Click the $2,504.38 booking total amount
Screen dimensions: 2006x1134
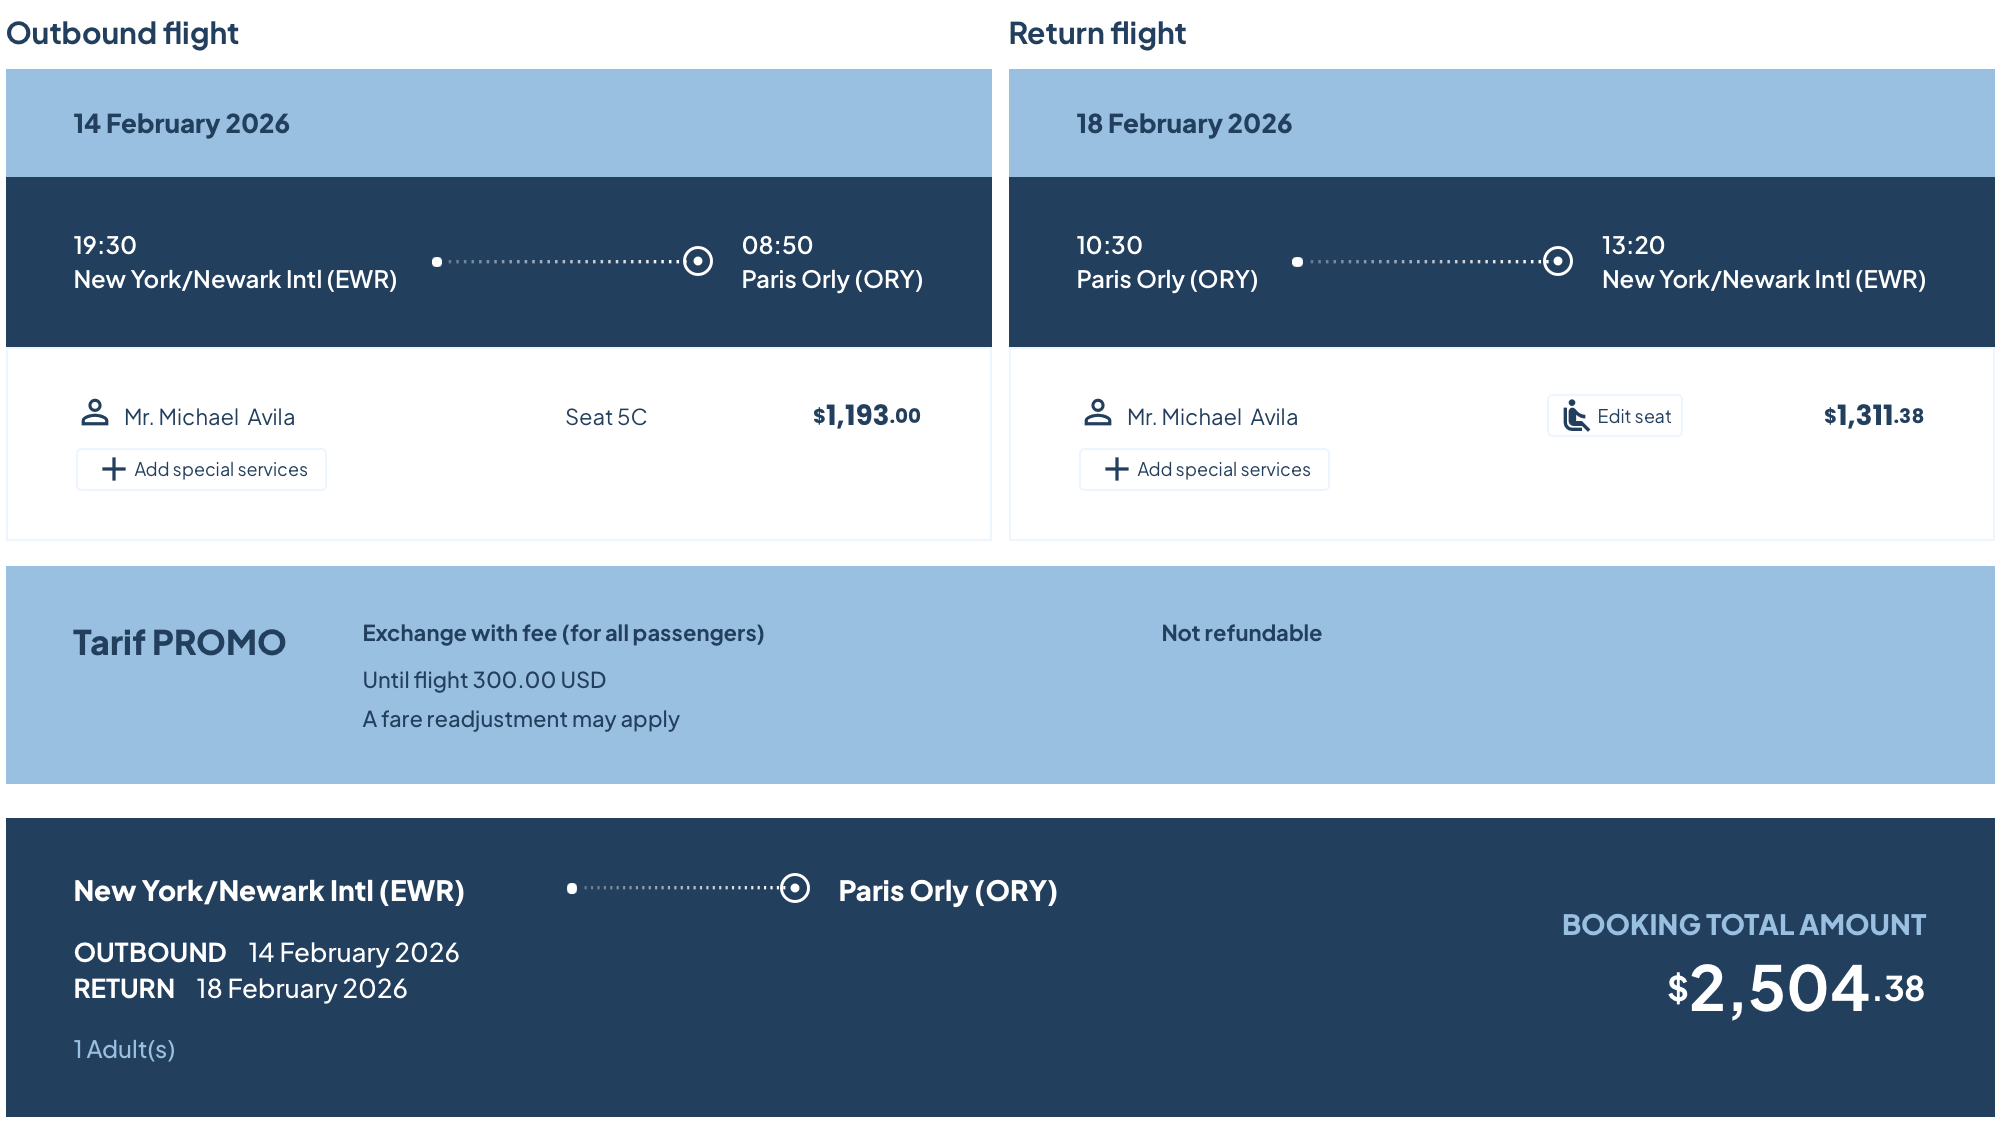[1796, 989]
